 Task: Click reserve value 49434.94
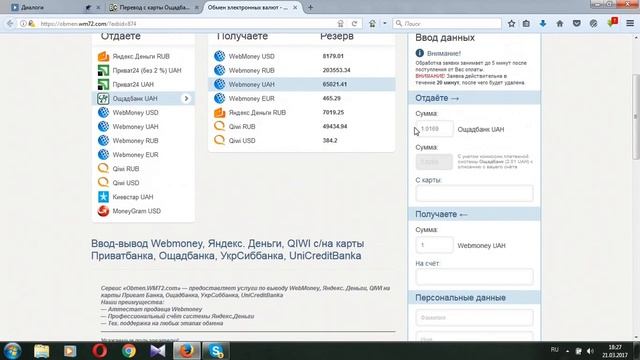[x=335, y=127]
